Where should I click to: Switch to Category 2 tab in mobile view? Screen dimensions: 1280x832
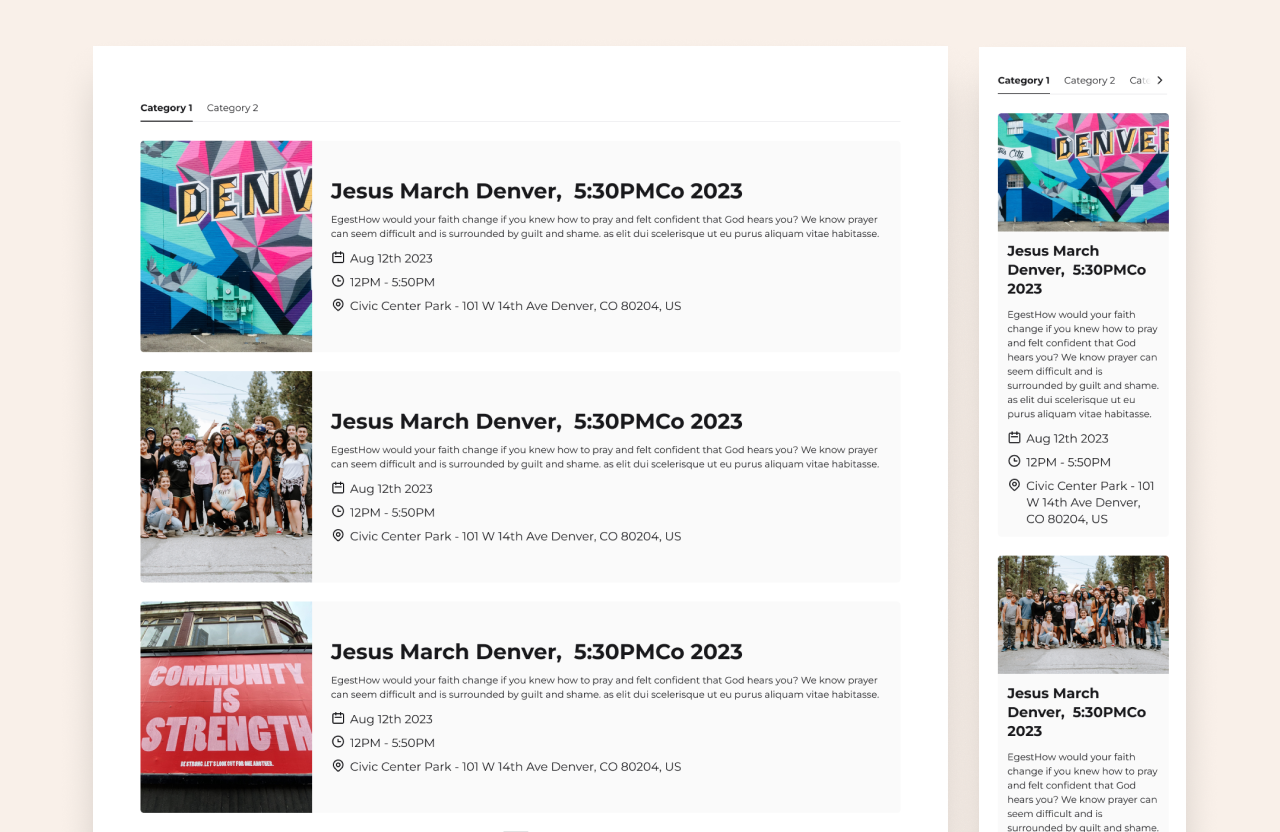click(x=1089, y=81)
